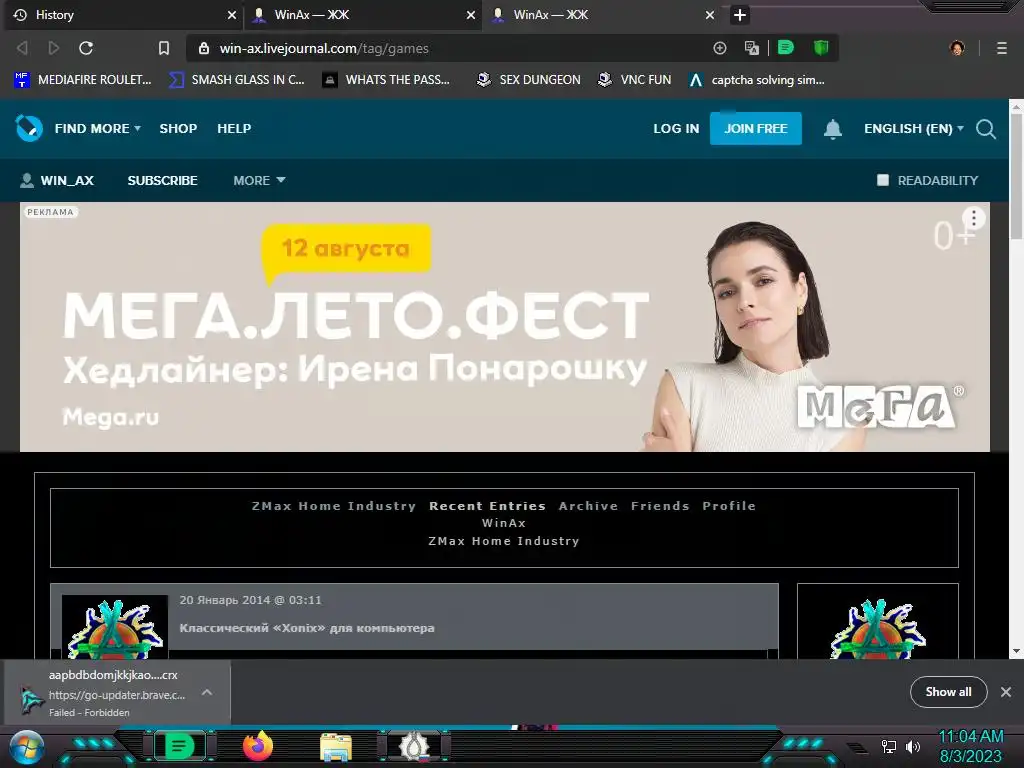This screenshot has width=1024, height=768.
Task: Open File Explorer from the taskbar
Action: point(336,747)
